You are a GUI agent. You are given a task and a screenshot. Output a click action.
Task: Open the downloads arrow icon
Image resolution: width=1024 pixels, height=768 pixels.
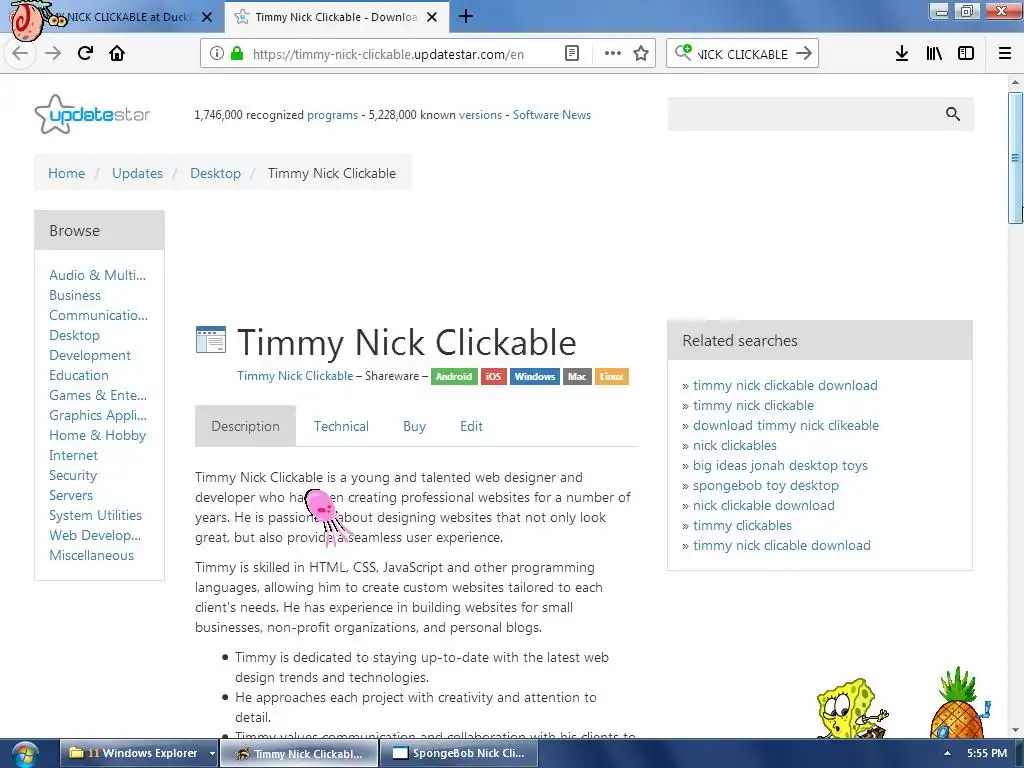click(x=902, y=54)
